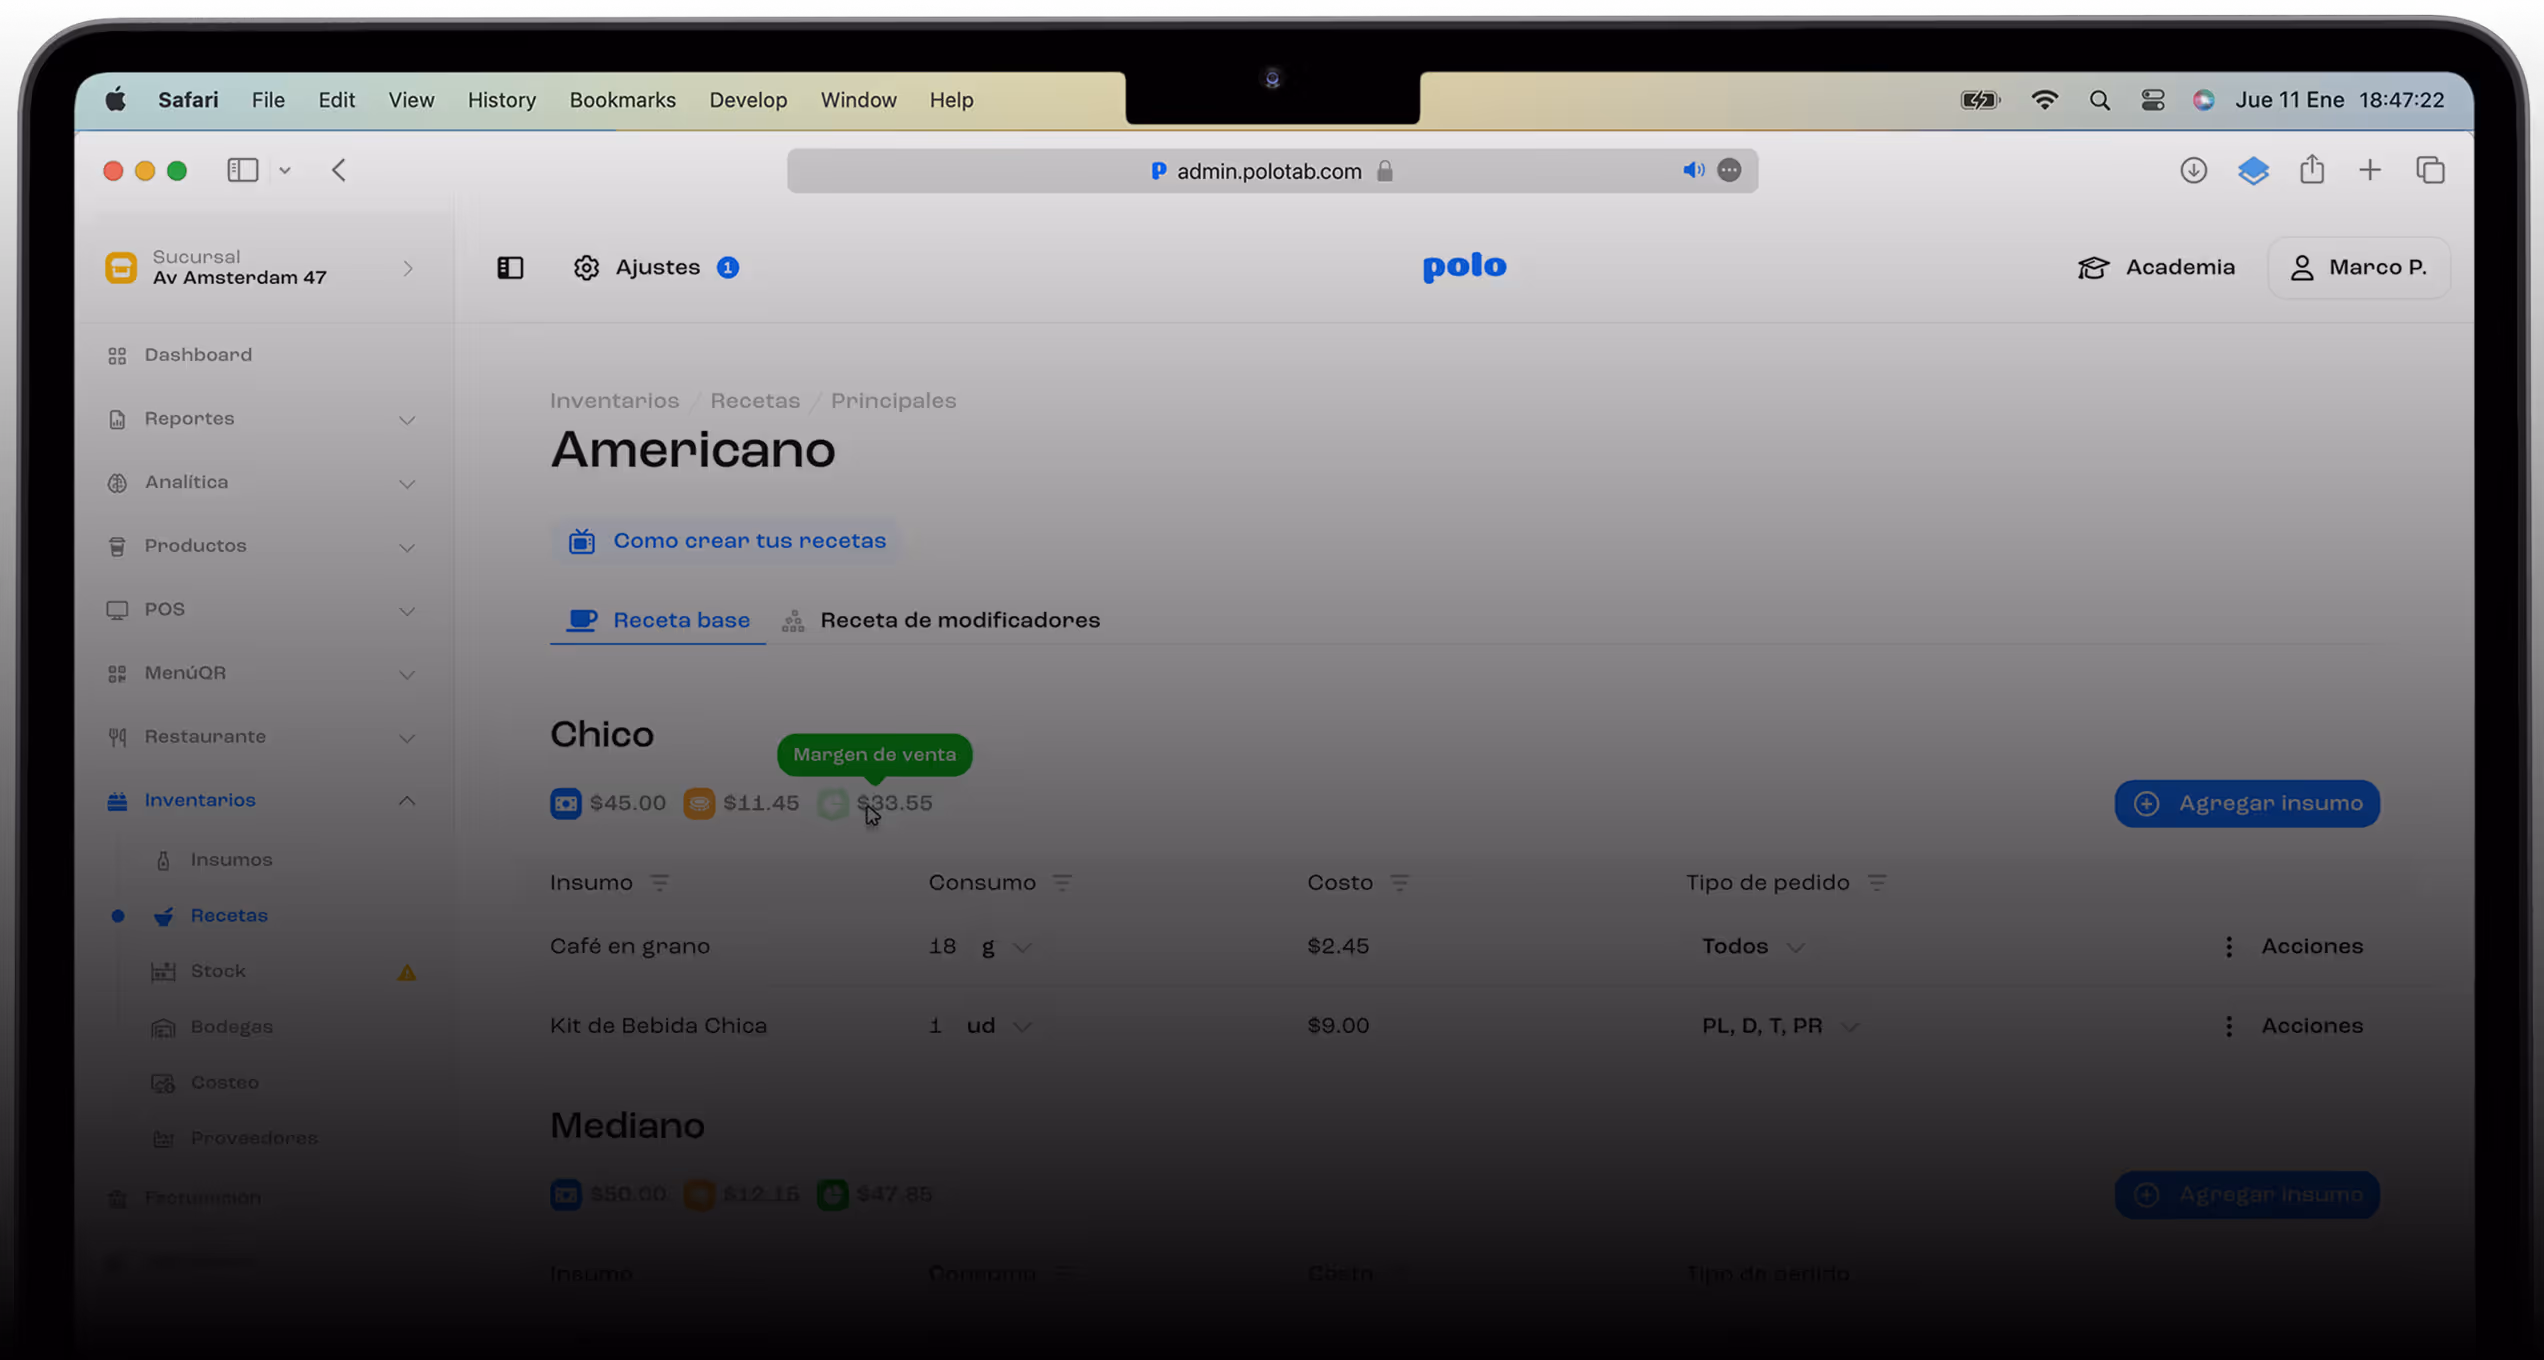Click the sale price icon showing $45.00
2544x1360 pixels.
point(565,804)
